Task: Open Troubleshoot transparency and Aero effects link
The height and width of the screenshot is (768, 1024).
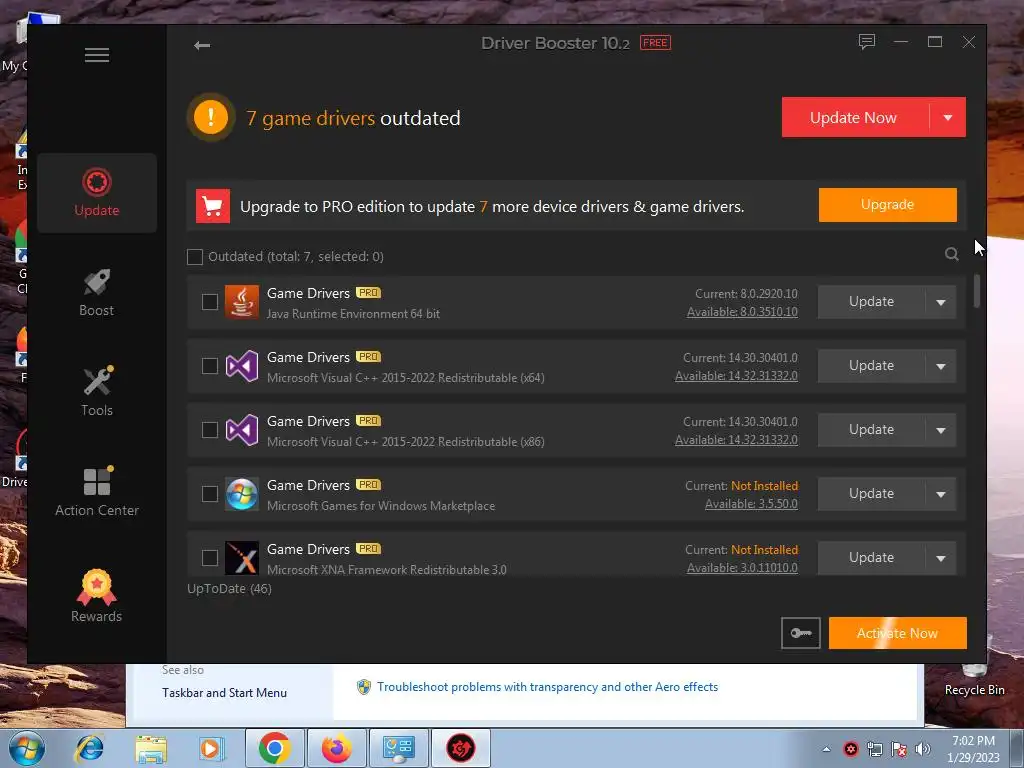Action: tap(547, 687)
